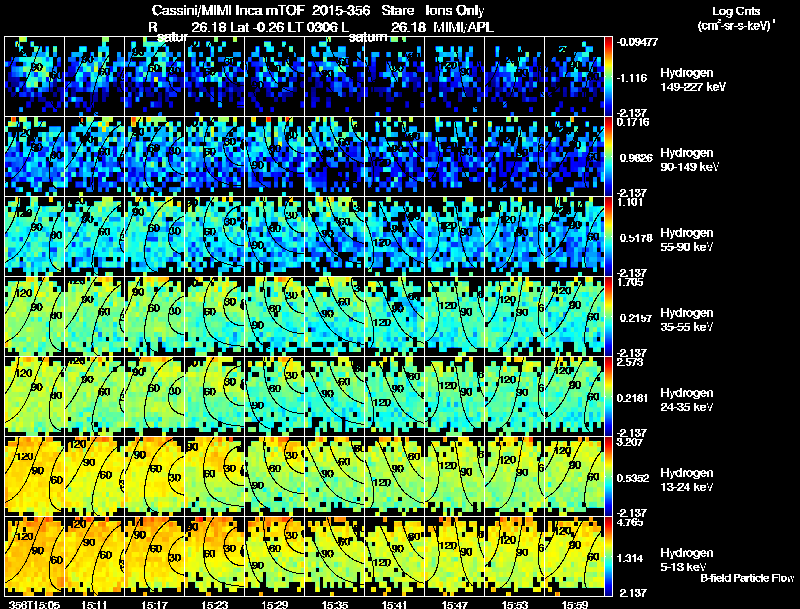Click the '15:53' time axis label

point(515,605)
